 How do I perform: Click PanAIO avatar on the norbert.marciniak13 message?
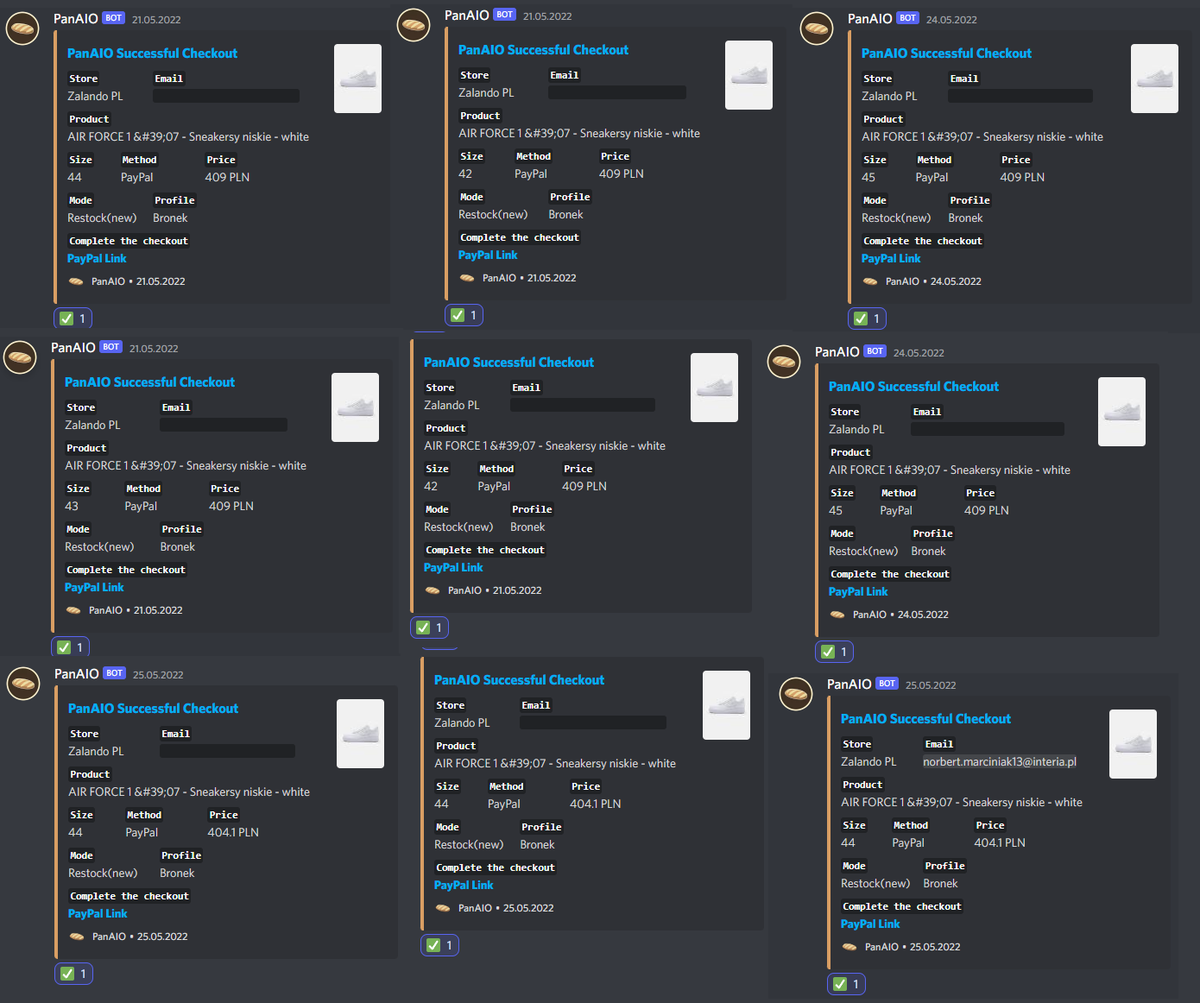797,693
